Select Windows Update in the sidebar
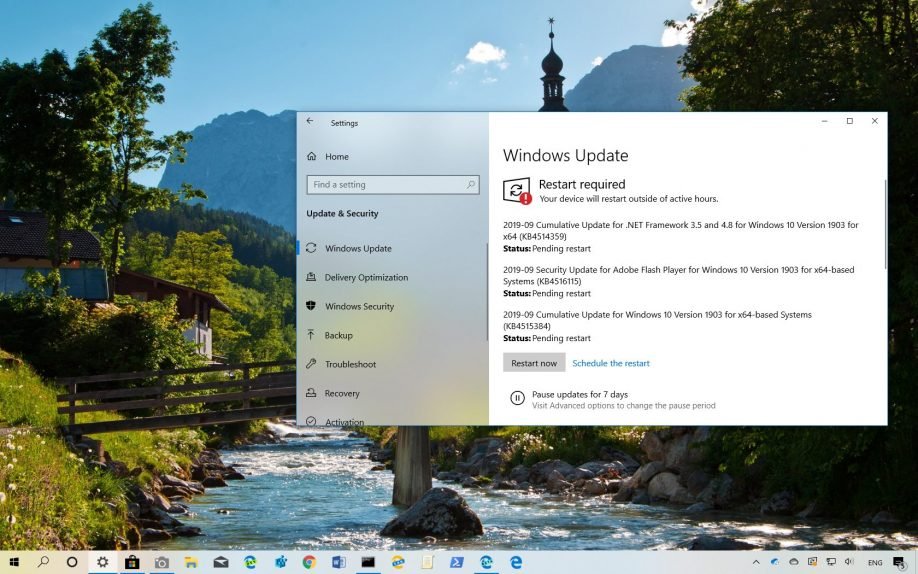 pos(358,248)
